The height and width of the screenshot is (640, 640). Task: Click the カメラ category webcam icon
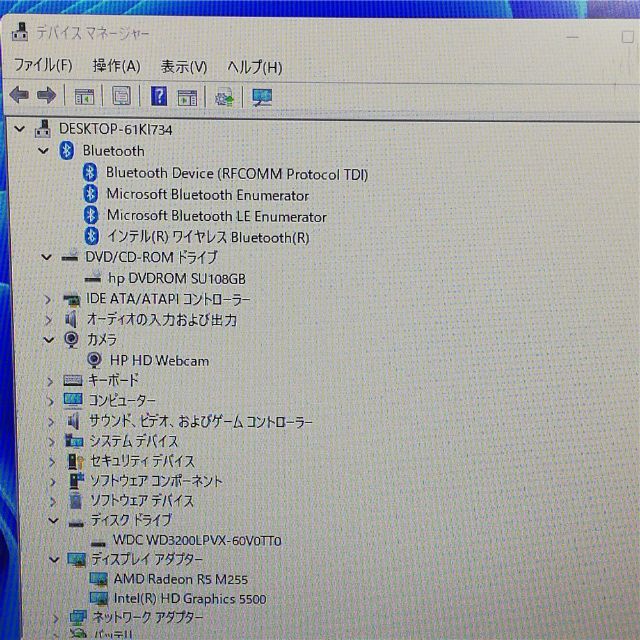(71, 340)
